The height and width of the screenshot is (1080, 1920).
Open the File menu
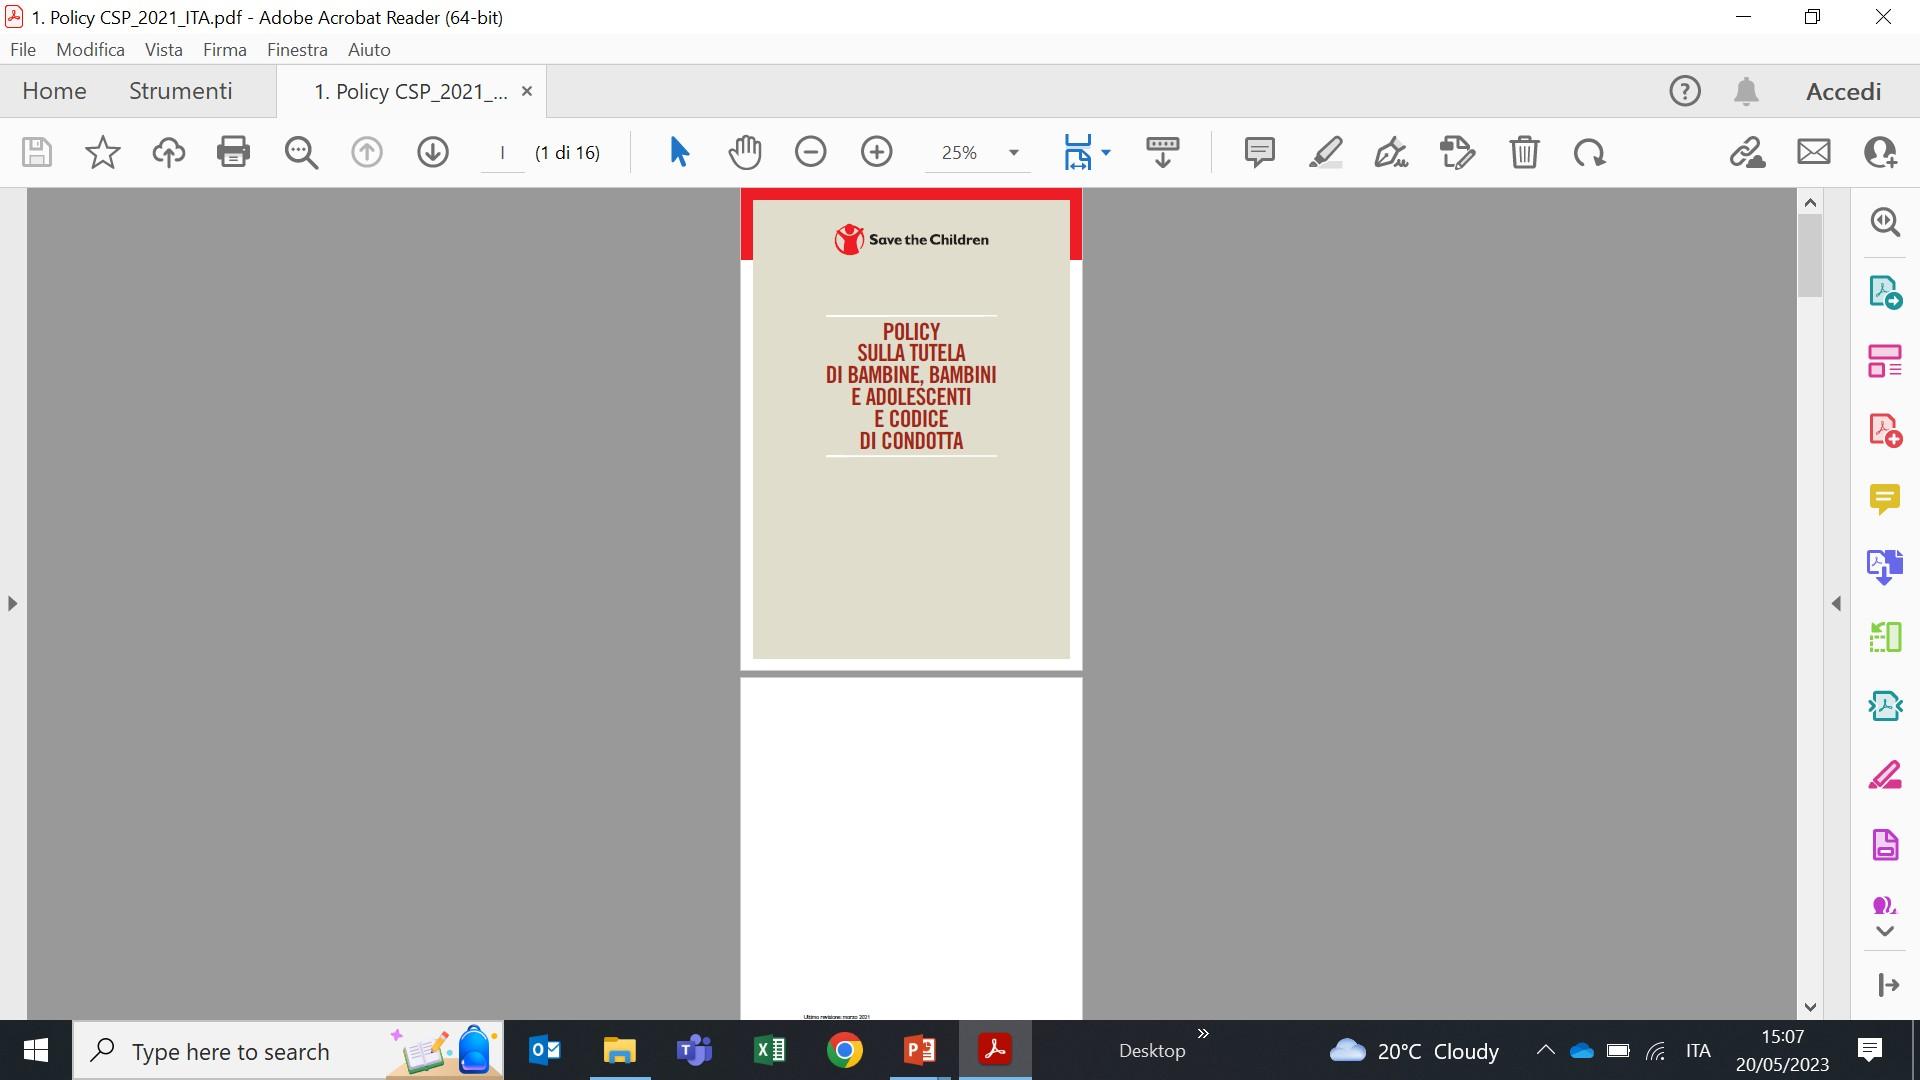point(23,49)
